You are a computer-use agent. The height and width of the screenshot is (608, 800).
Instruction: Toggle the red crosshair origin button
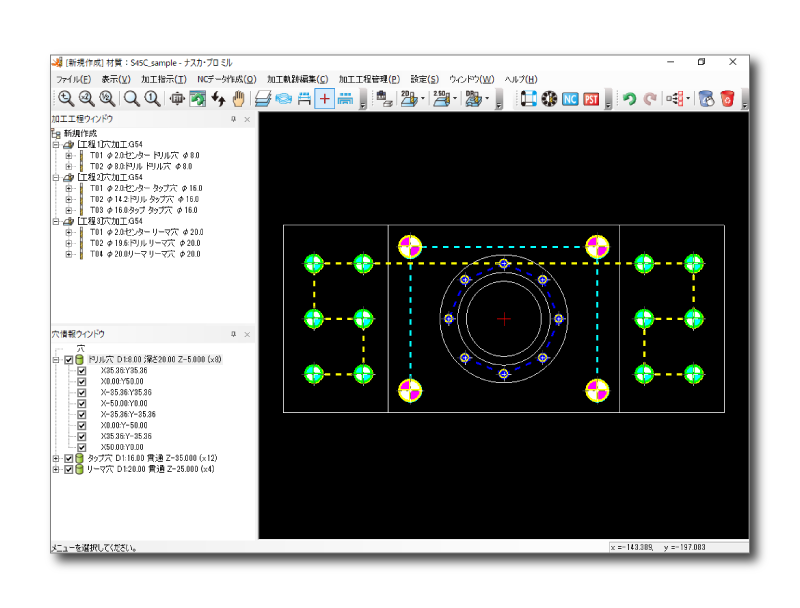click(x=324, y=98)
